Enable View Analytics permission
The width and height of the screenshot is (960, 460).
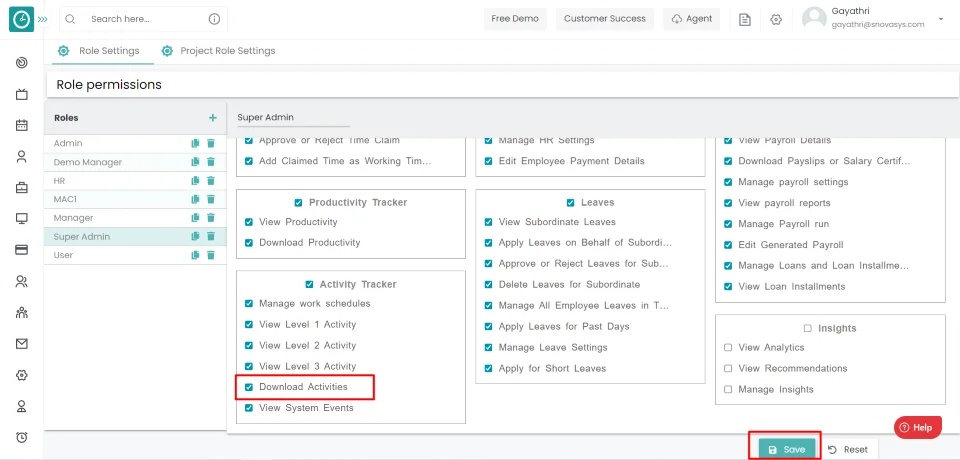(x=728, y=348)
